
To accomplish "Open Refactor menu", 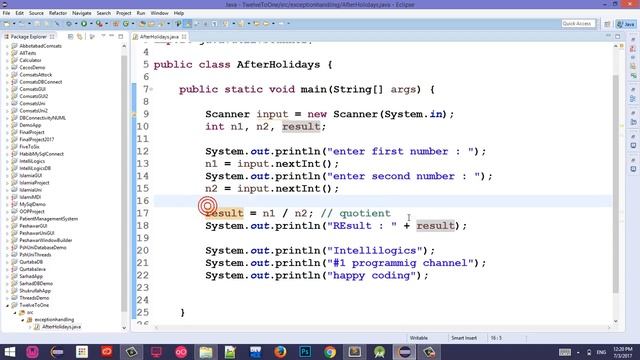I will pos(58,13).
